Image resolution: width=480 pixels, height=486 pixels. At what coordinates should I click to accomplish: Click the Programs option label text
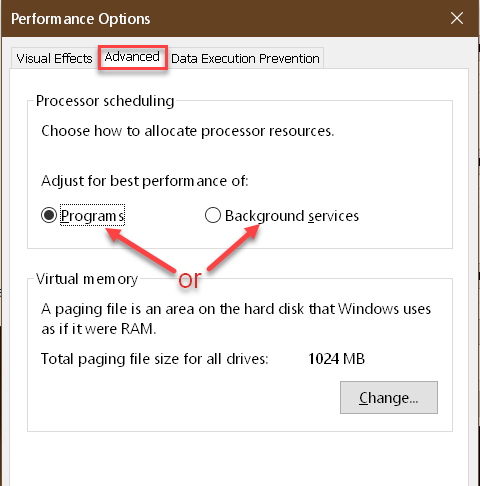(93, 216)
